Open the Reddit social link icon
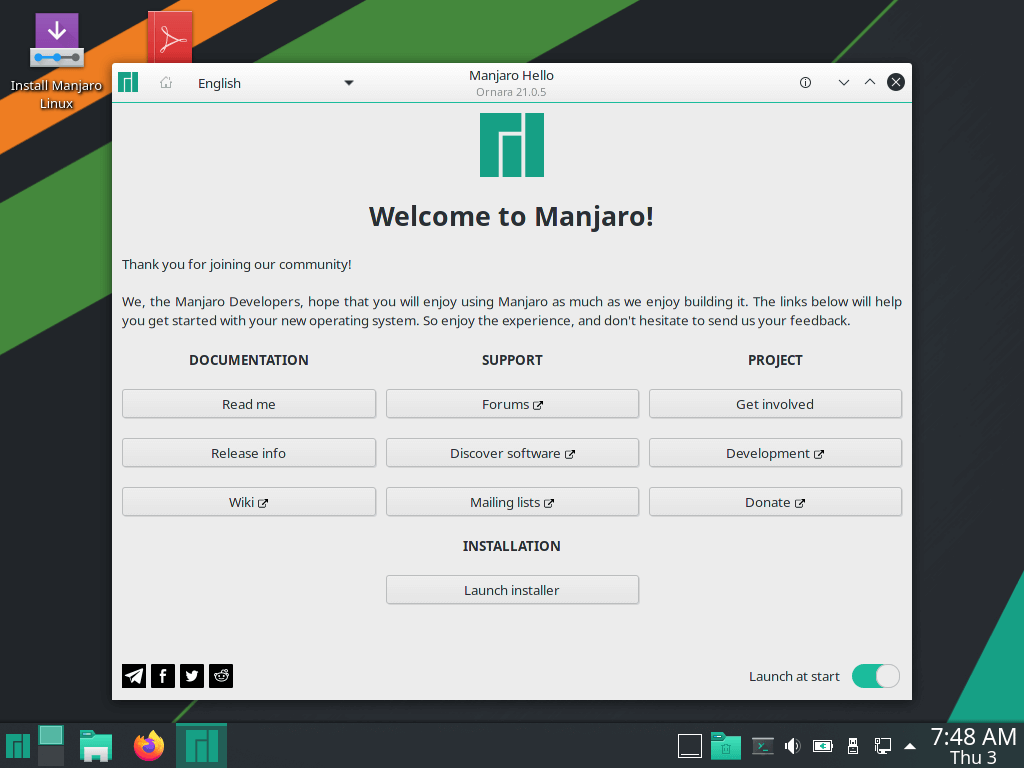 pos(221,676)
